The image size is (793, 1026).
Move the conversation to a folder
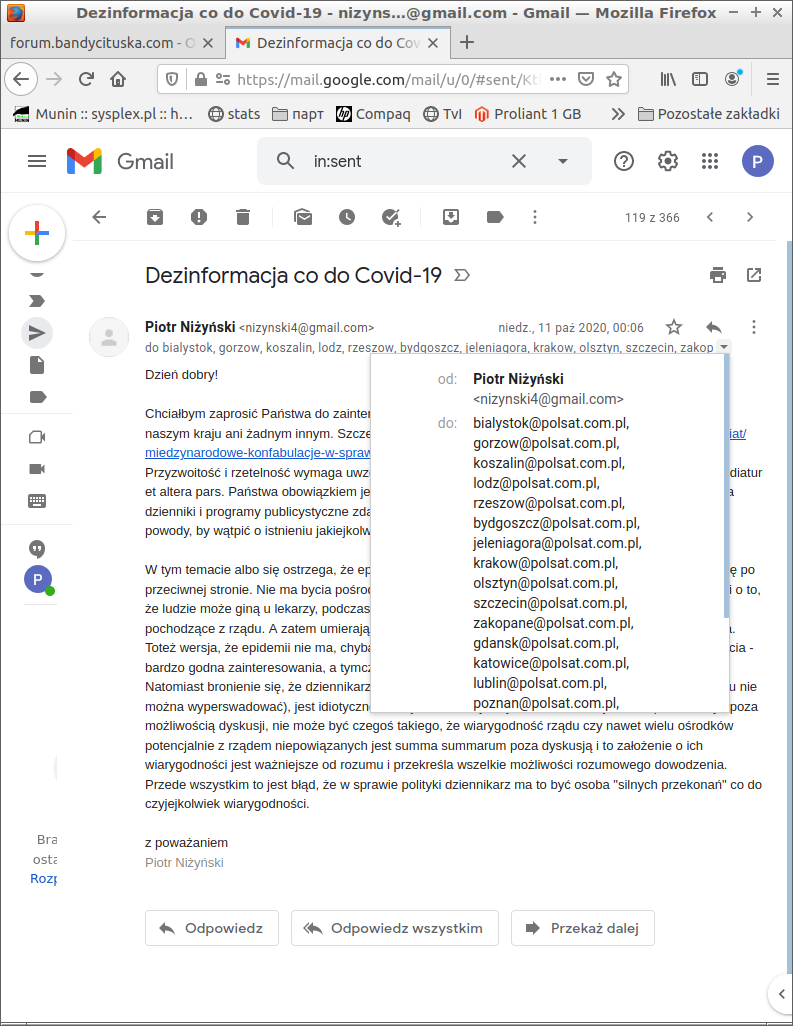coord(451,217)
